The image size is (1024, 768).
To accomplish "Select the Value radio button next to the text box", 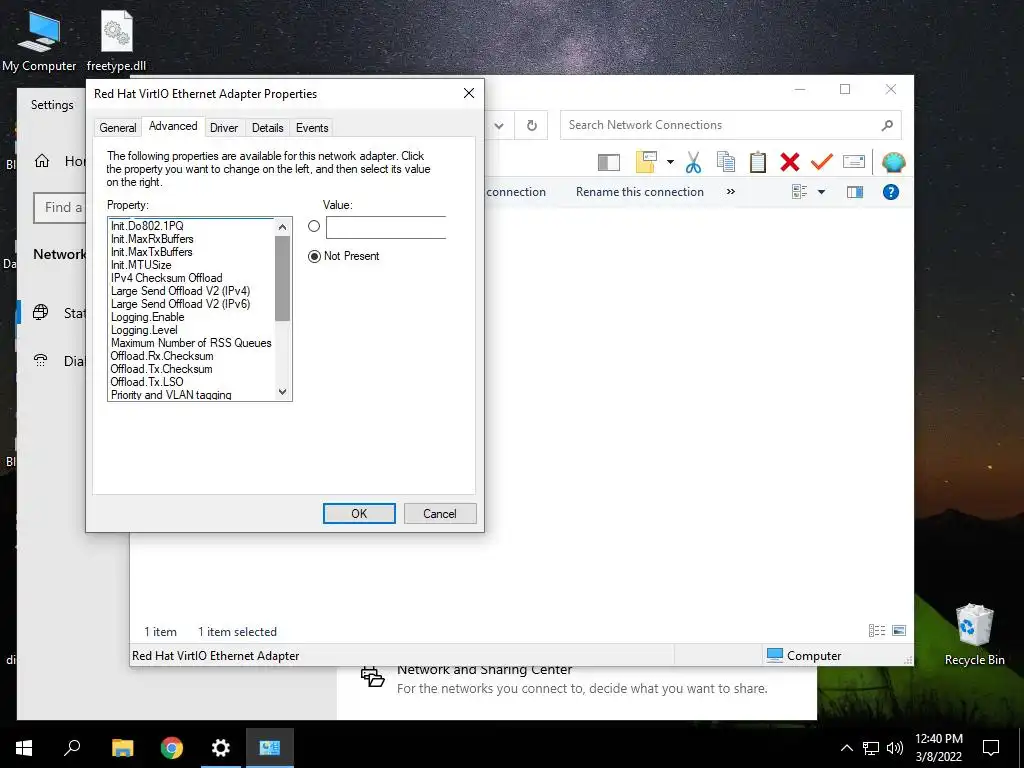I will click(x=314, y=226).
